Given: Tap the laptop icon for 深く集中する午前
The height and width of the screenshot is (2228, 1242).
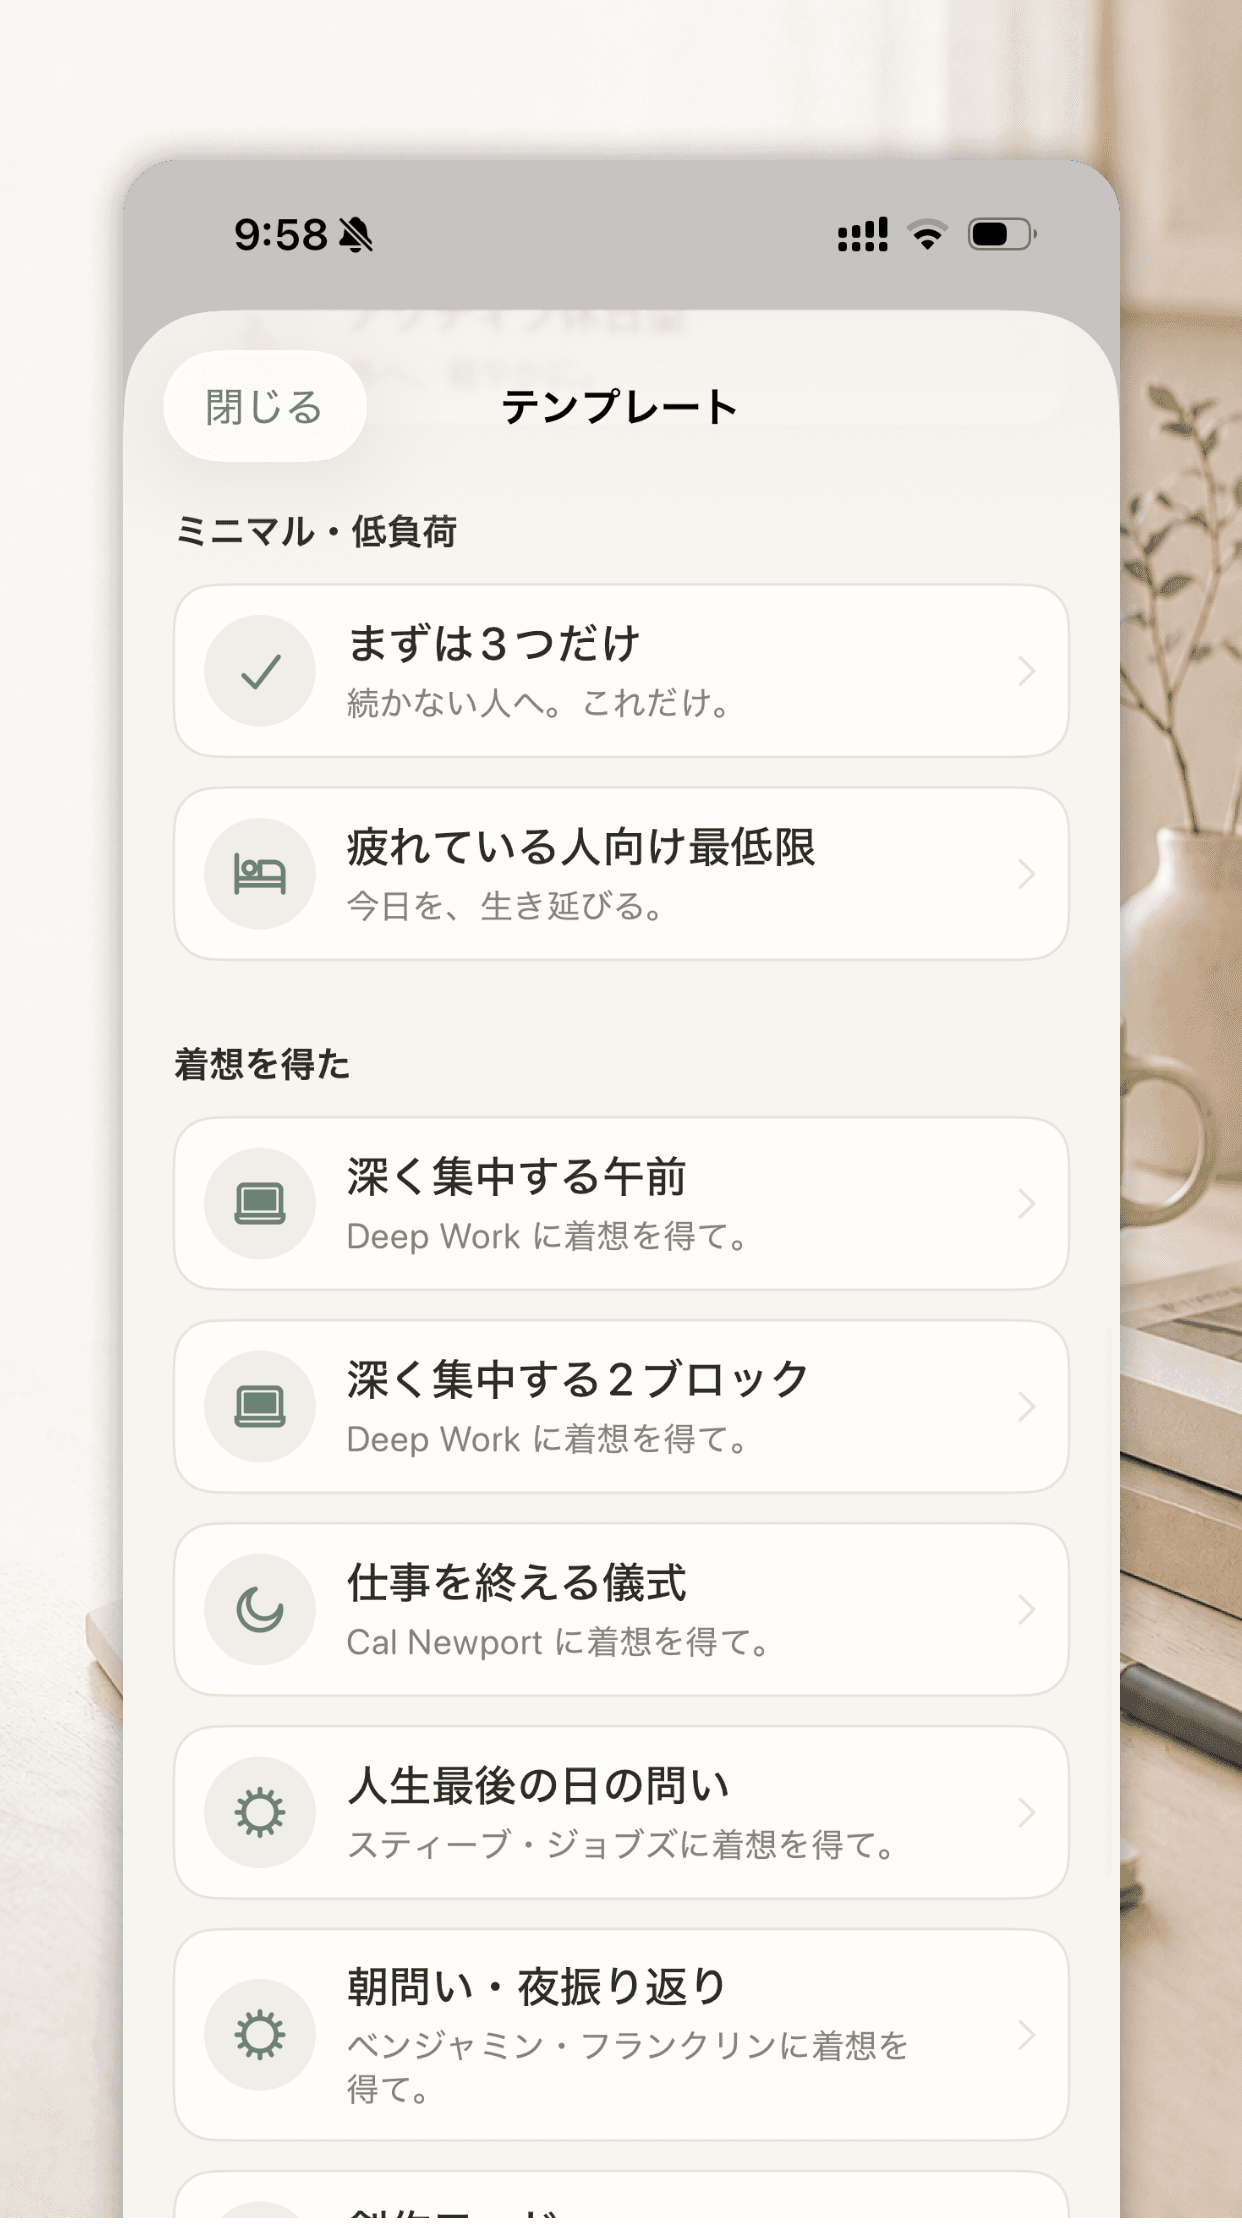Looking at the screenshot, I should 260,1203.
